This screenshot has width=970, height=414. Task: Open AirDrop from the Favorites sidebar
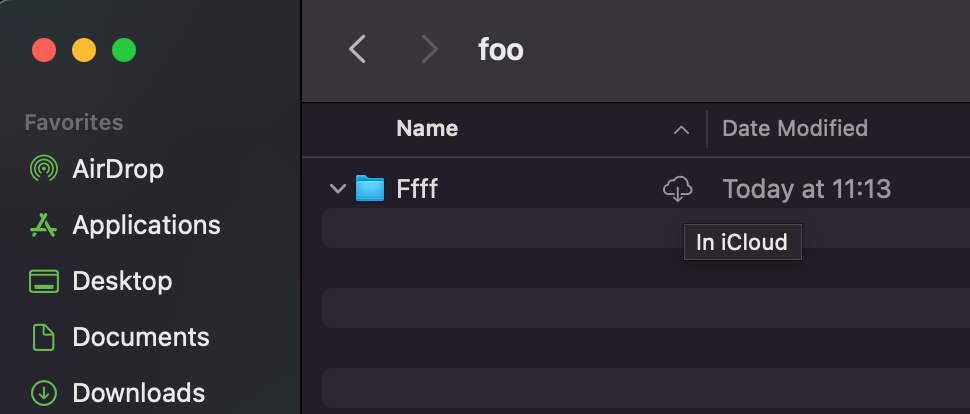tap(117, 168)
